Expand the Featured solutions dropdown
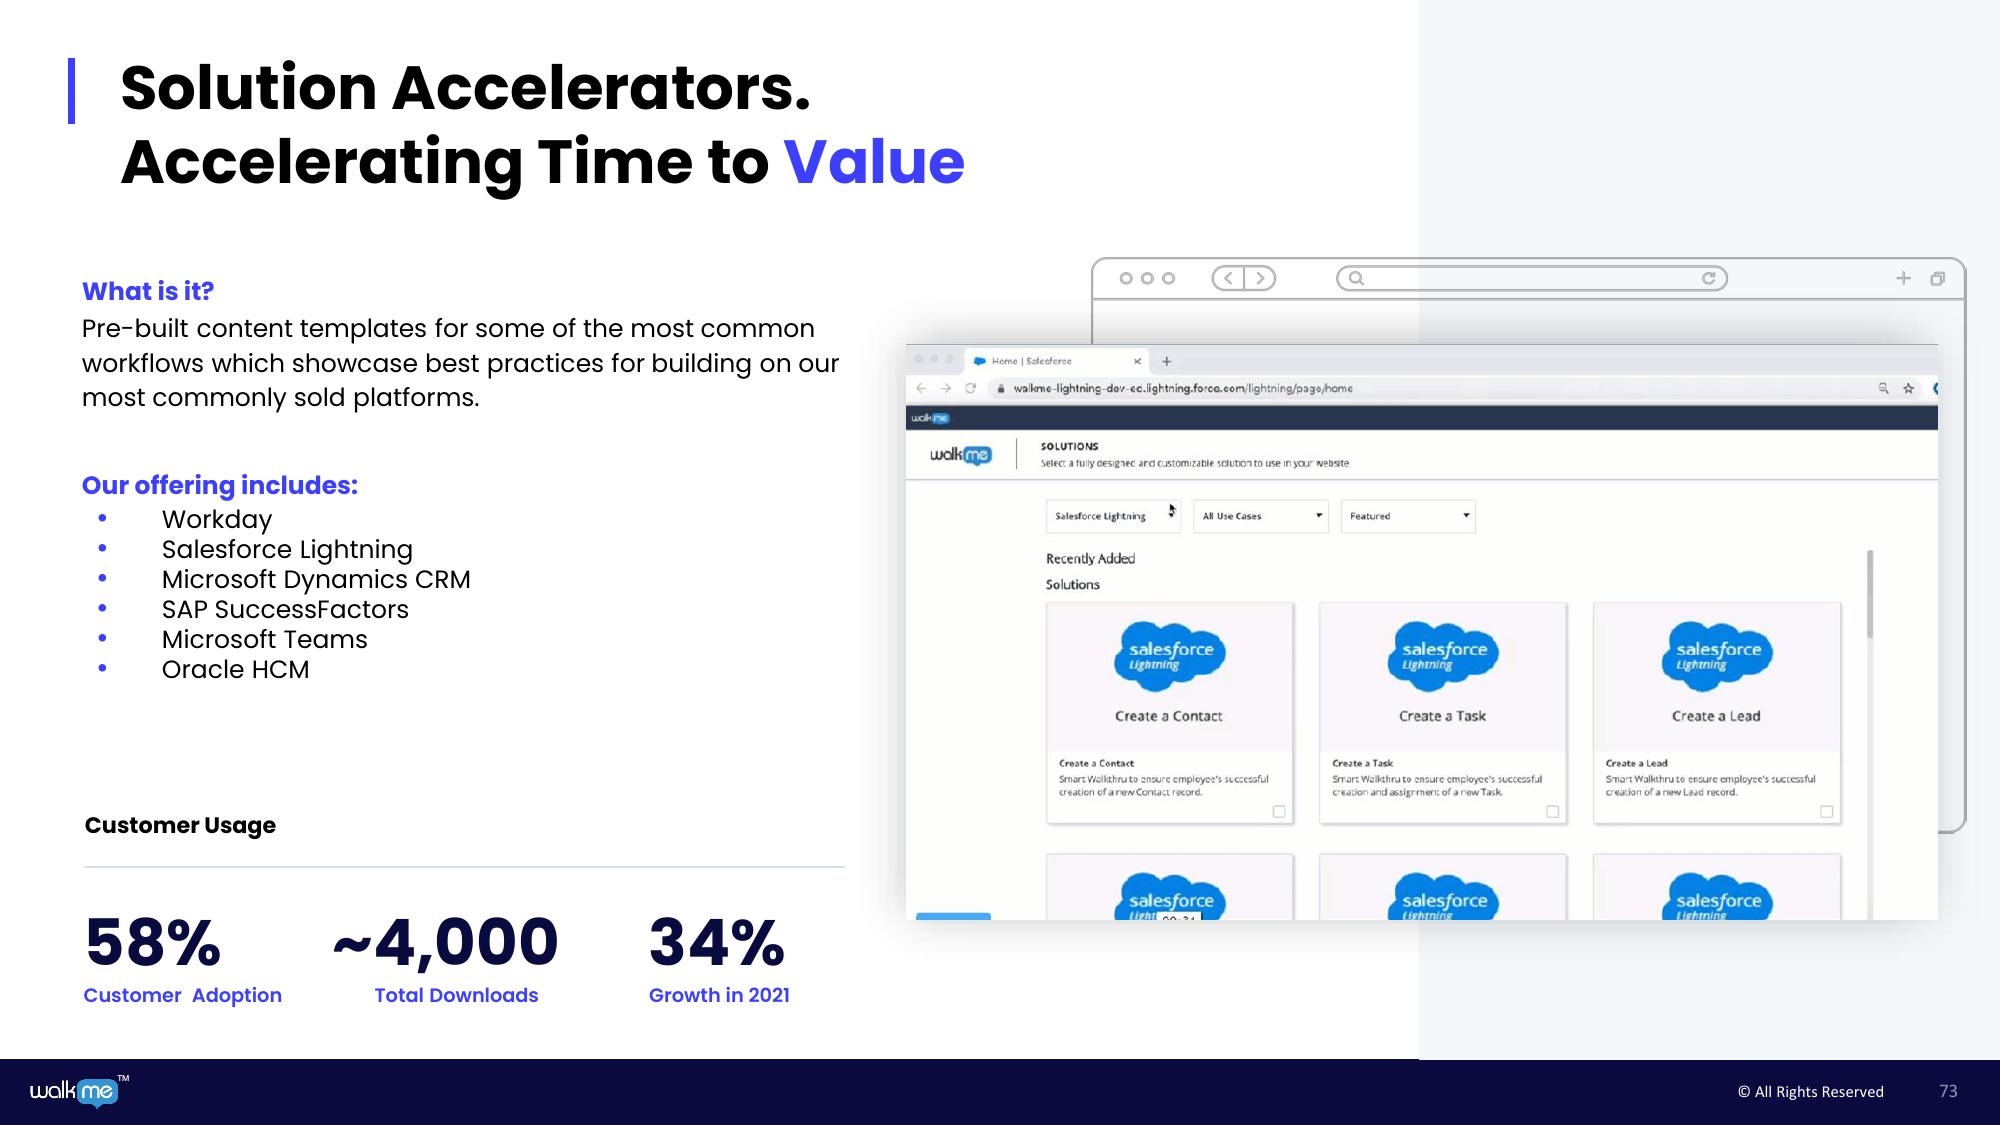Screen dimensions: 2000x1125 coord(1408,515)
